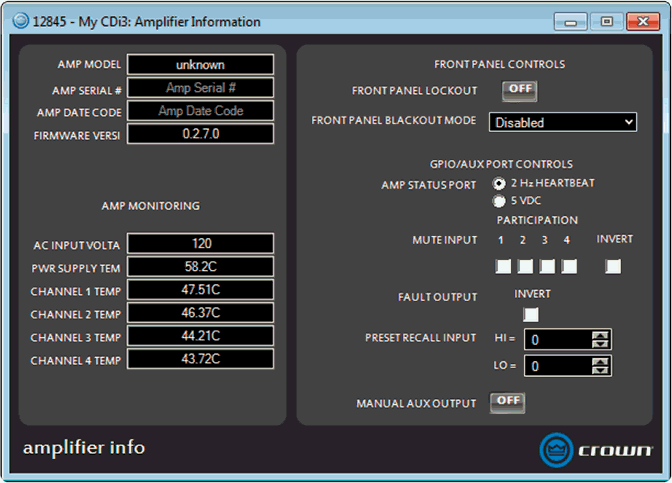Click the window title bar app icon
The width and height of the screenshot is (672, 483).
[20, 21]
